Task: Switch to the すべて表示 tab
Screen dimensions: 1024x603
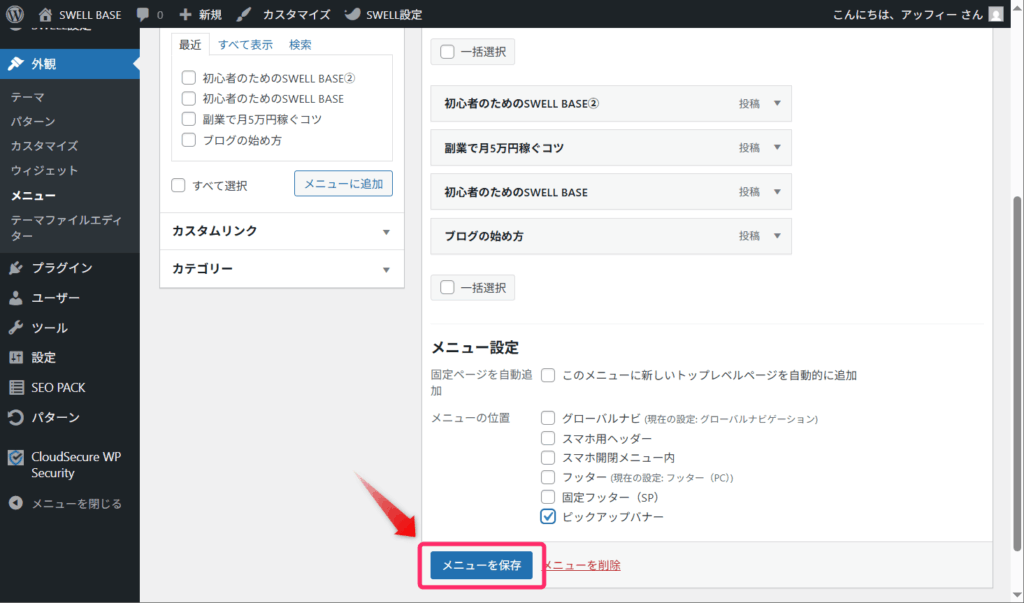Action: click(x=246, y=44)
